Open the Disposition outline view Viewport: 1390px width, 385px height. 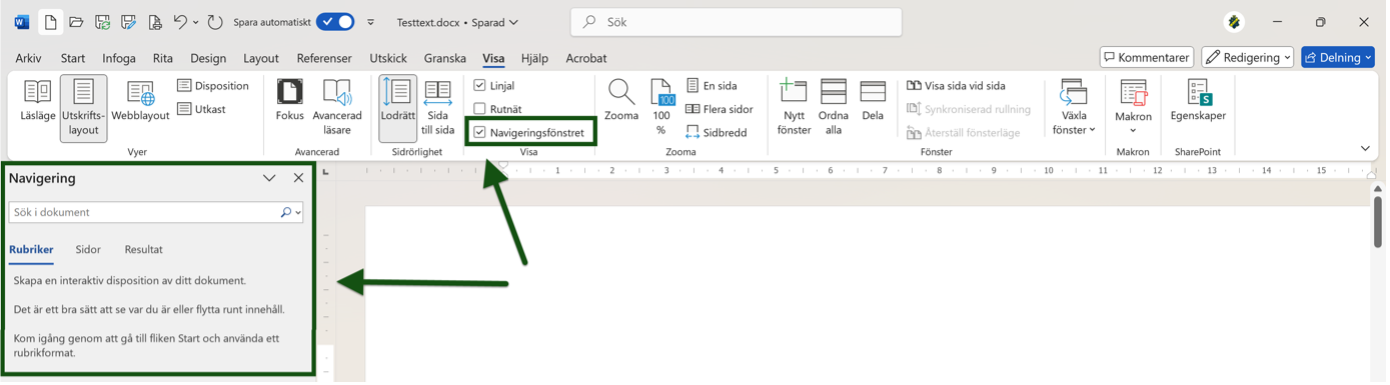coord(213,86)
